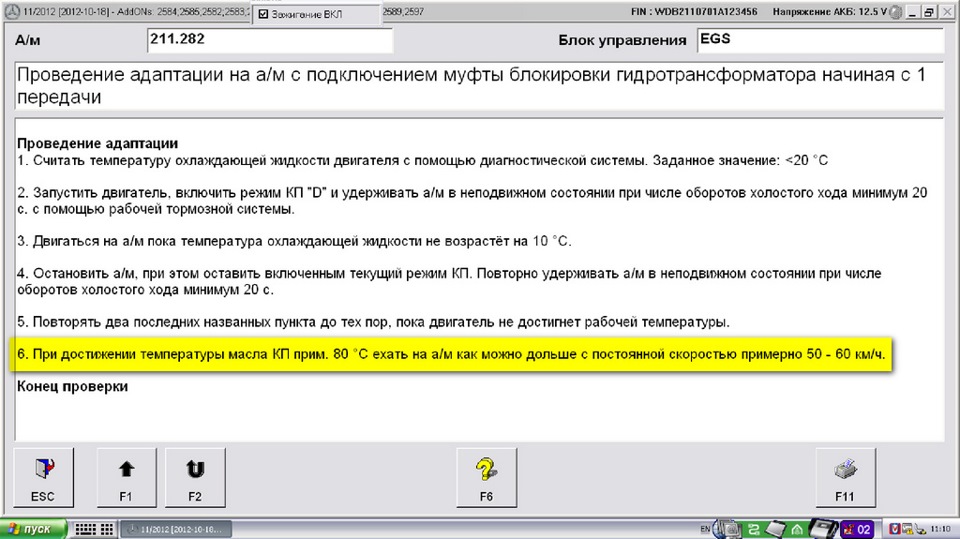Click the FIN WDB2110701A123456 text
Image resolution: width=960 pixels, height=539 pixels.
(694, 12)
